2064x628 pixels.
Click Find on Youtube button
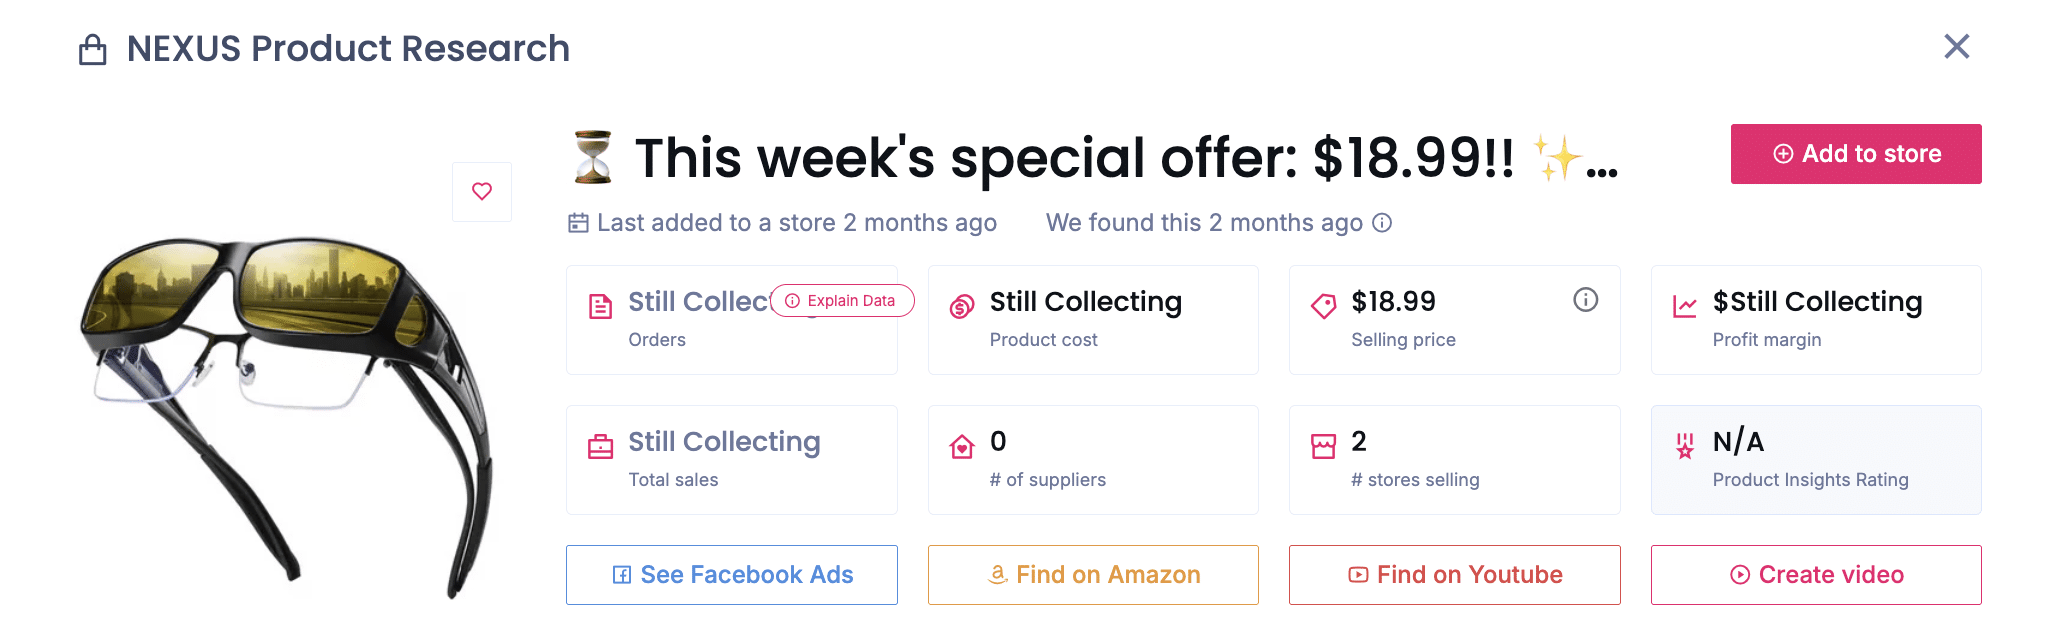[1455, 575]
